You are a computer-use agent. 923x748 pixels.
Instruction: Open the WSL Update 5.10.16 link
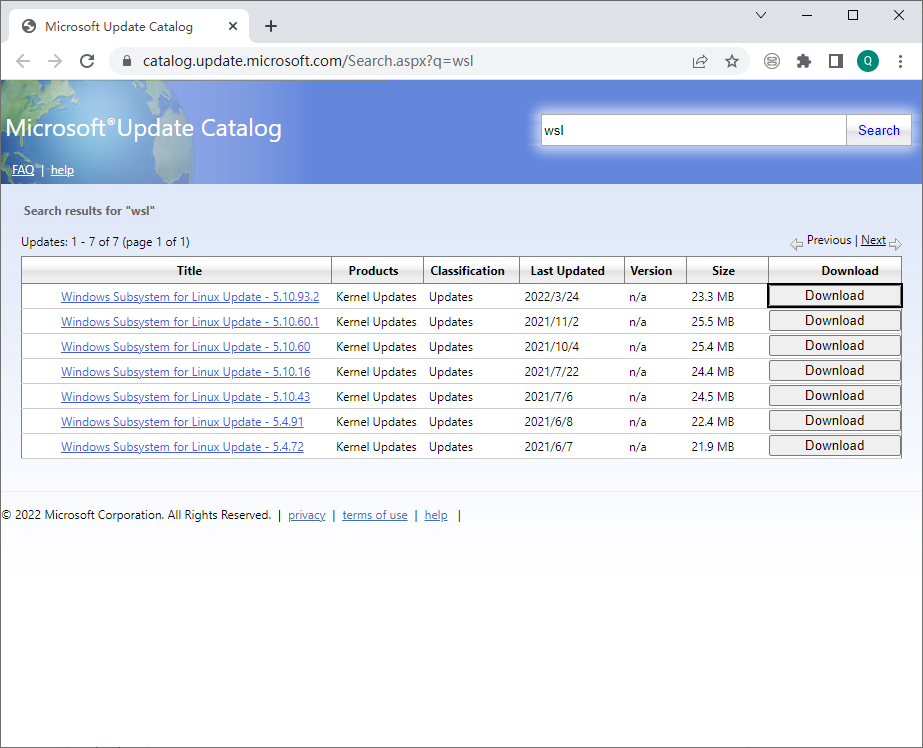point(185,372)
